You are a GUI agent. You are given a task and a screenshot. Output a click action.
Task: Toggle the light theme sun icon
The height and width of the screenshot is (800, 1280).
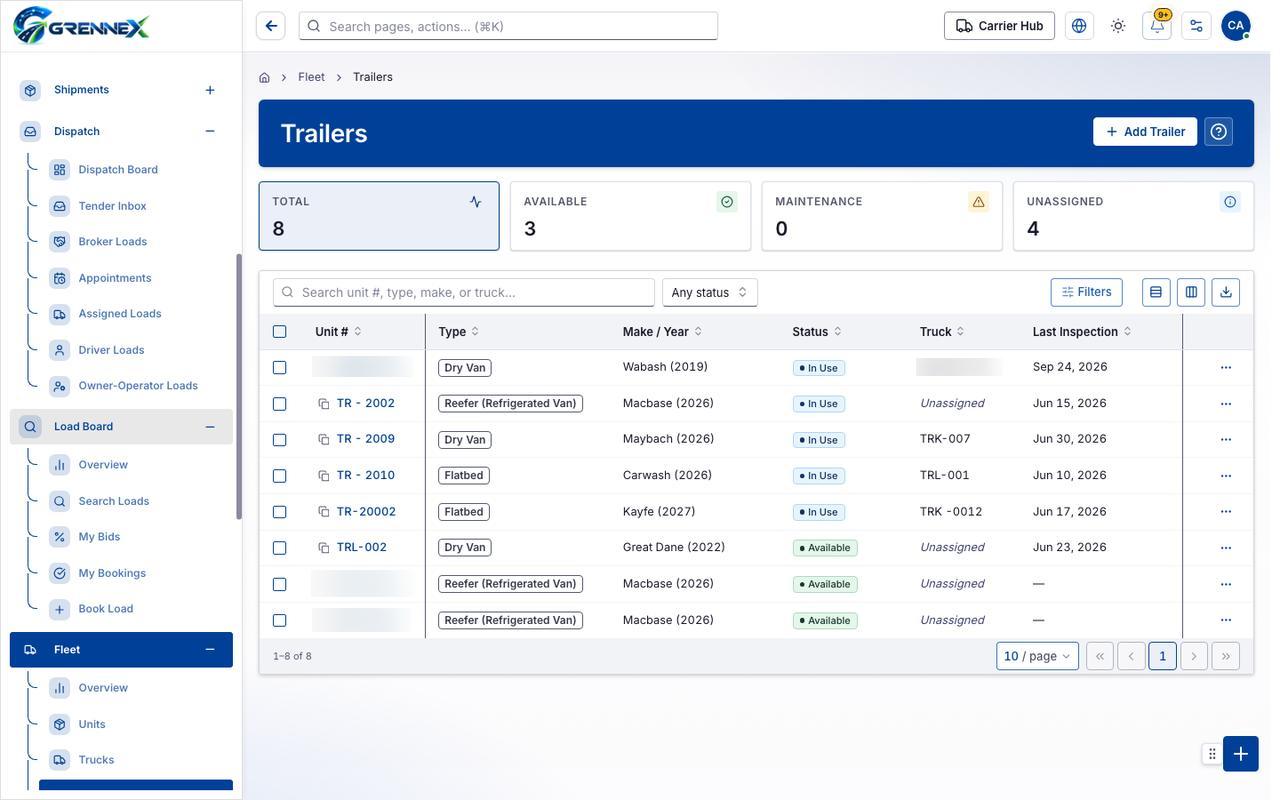(1118, 26)
